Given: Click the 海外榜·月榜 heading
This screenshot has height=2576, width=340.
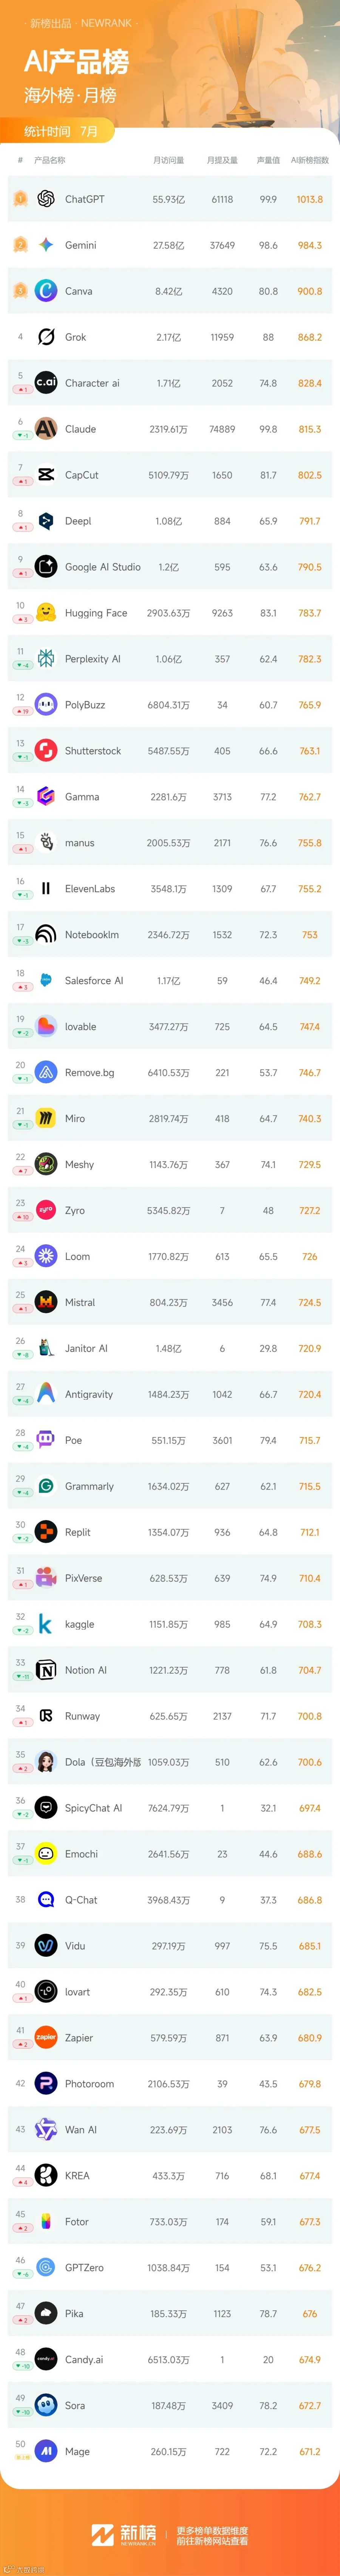Looking at the screenshot, I should click(70, 95).
